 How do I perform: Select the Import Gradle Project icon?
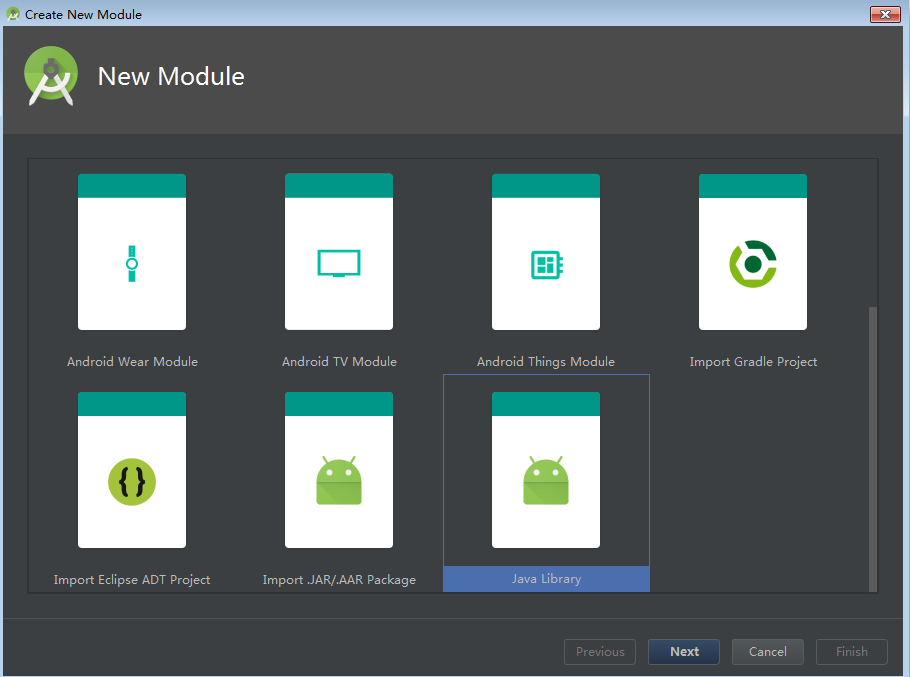(753, 264)
